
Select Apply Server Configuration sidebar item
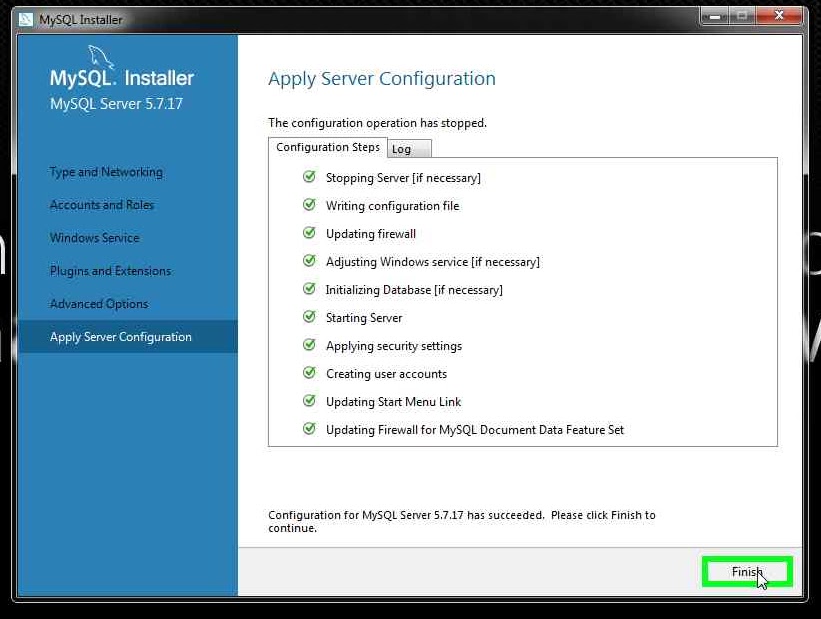pos(128,337)
